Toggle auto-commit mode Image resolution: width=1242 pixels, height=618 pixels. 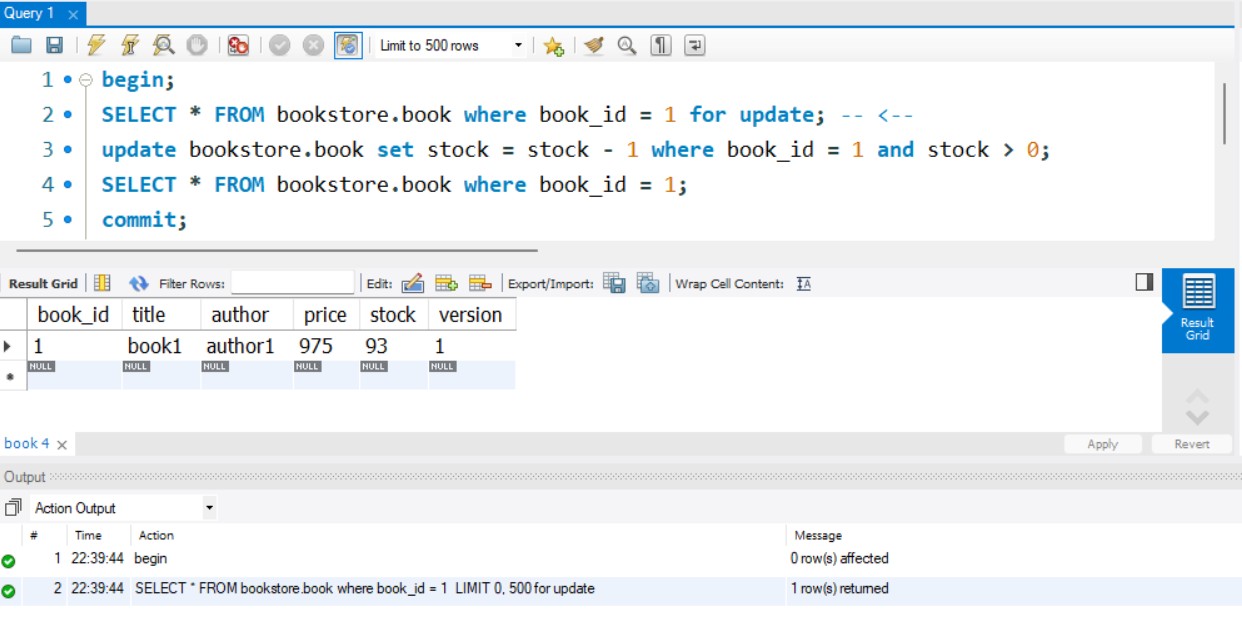(348, 45)
